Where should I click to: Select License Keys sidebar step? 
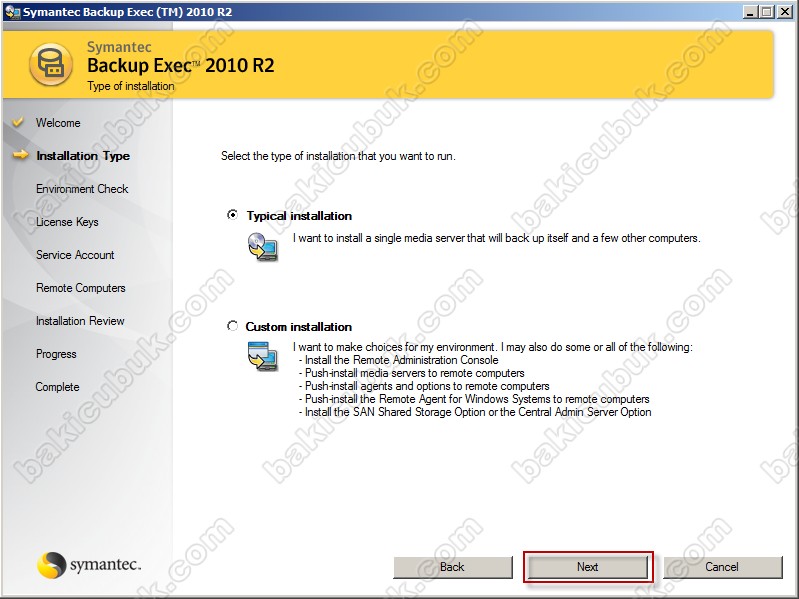tap(67, 222)
